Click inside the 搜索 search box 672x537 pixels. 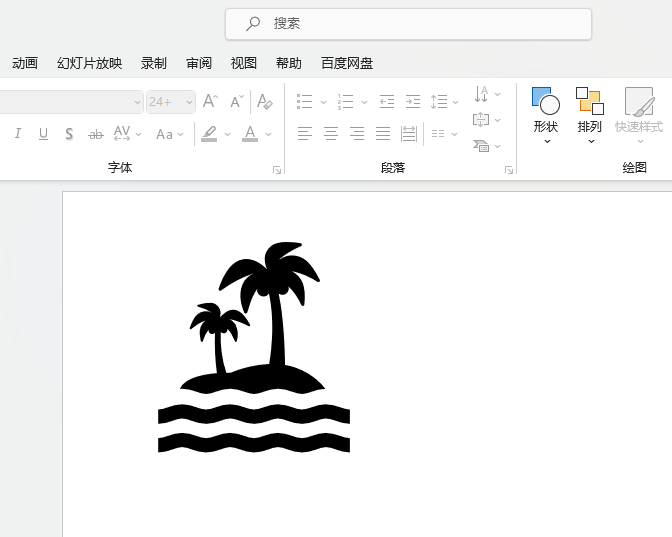pyautogui.click(x=408, y=24)
